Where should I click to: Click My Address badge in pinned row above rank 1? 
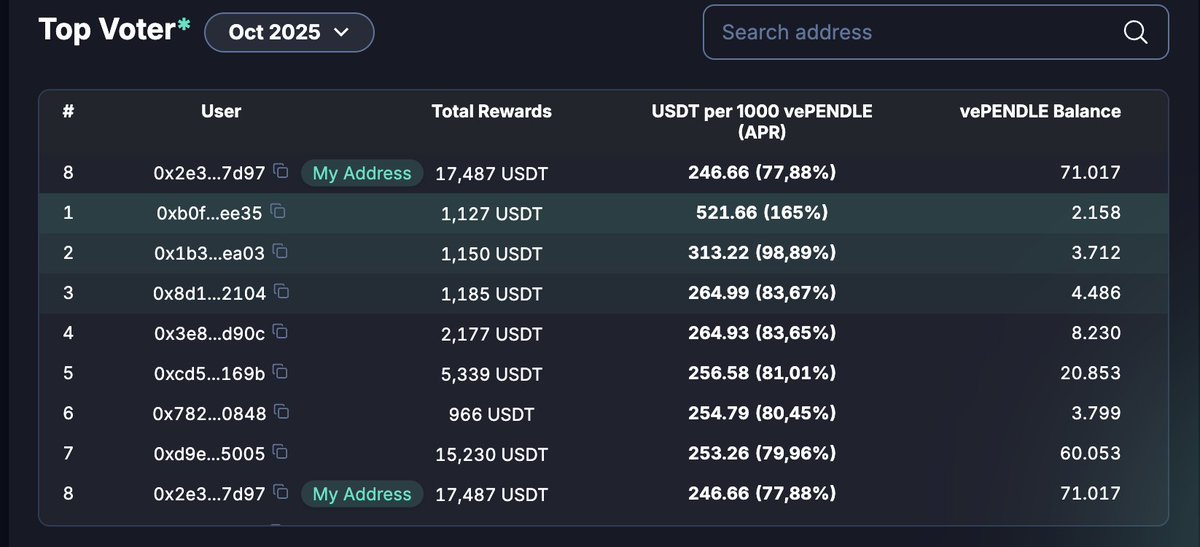click(362, 173)
